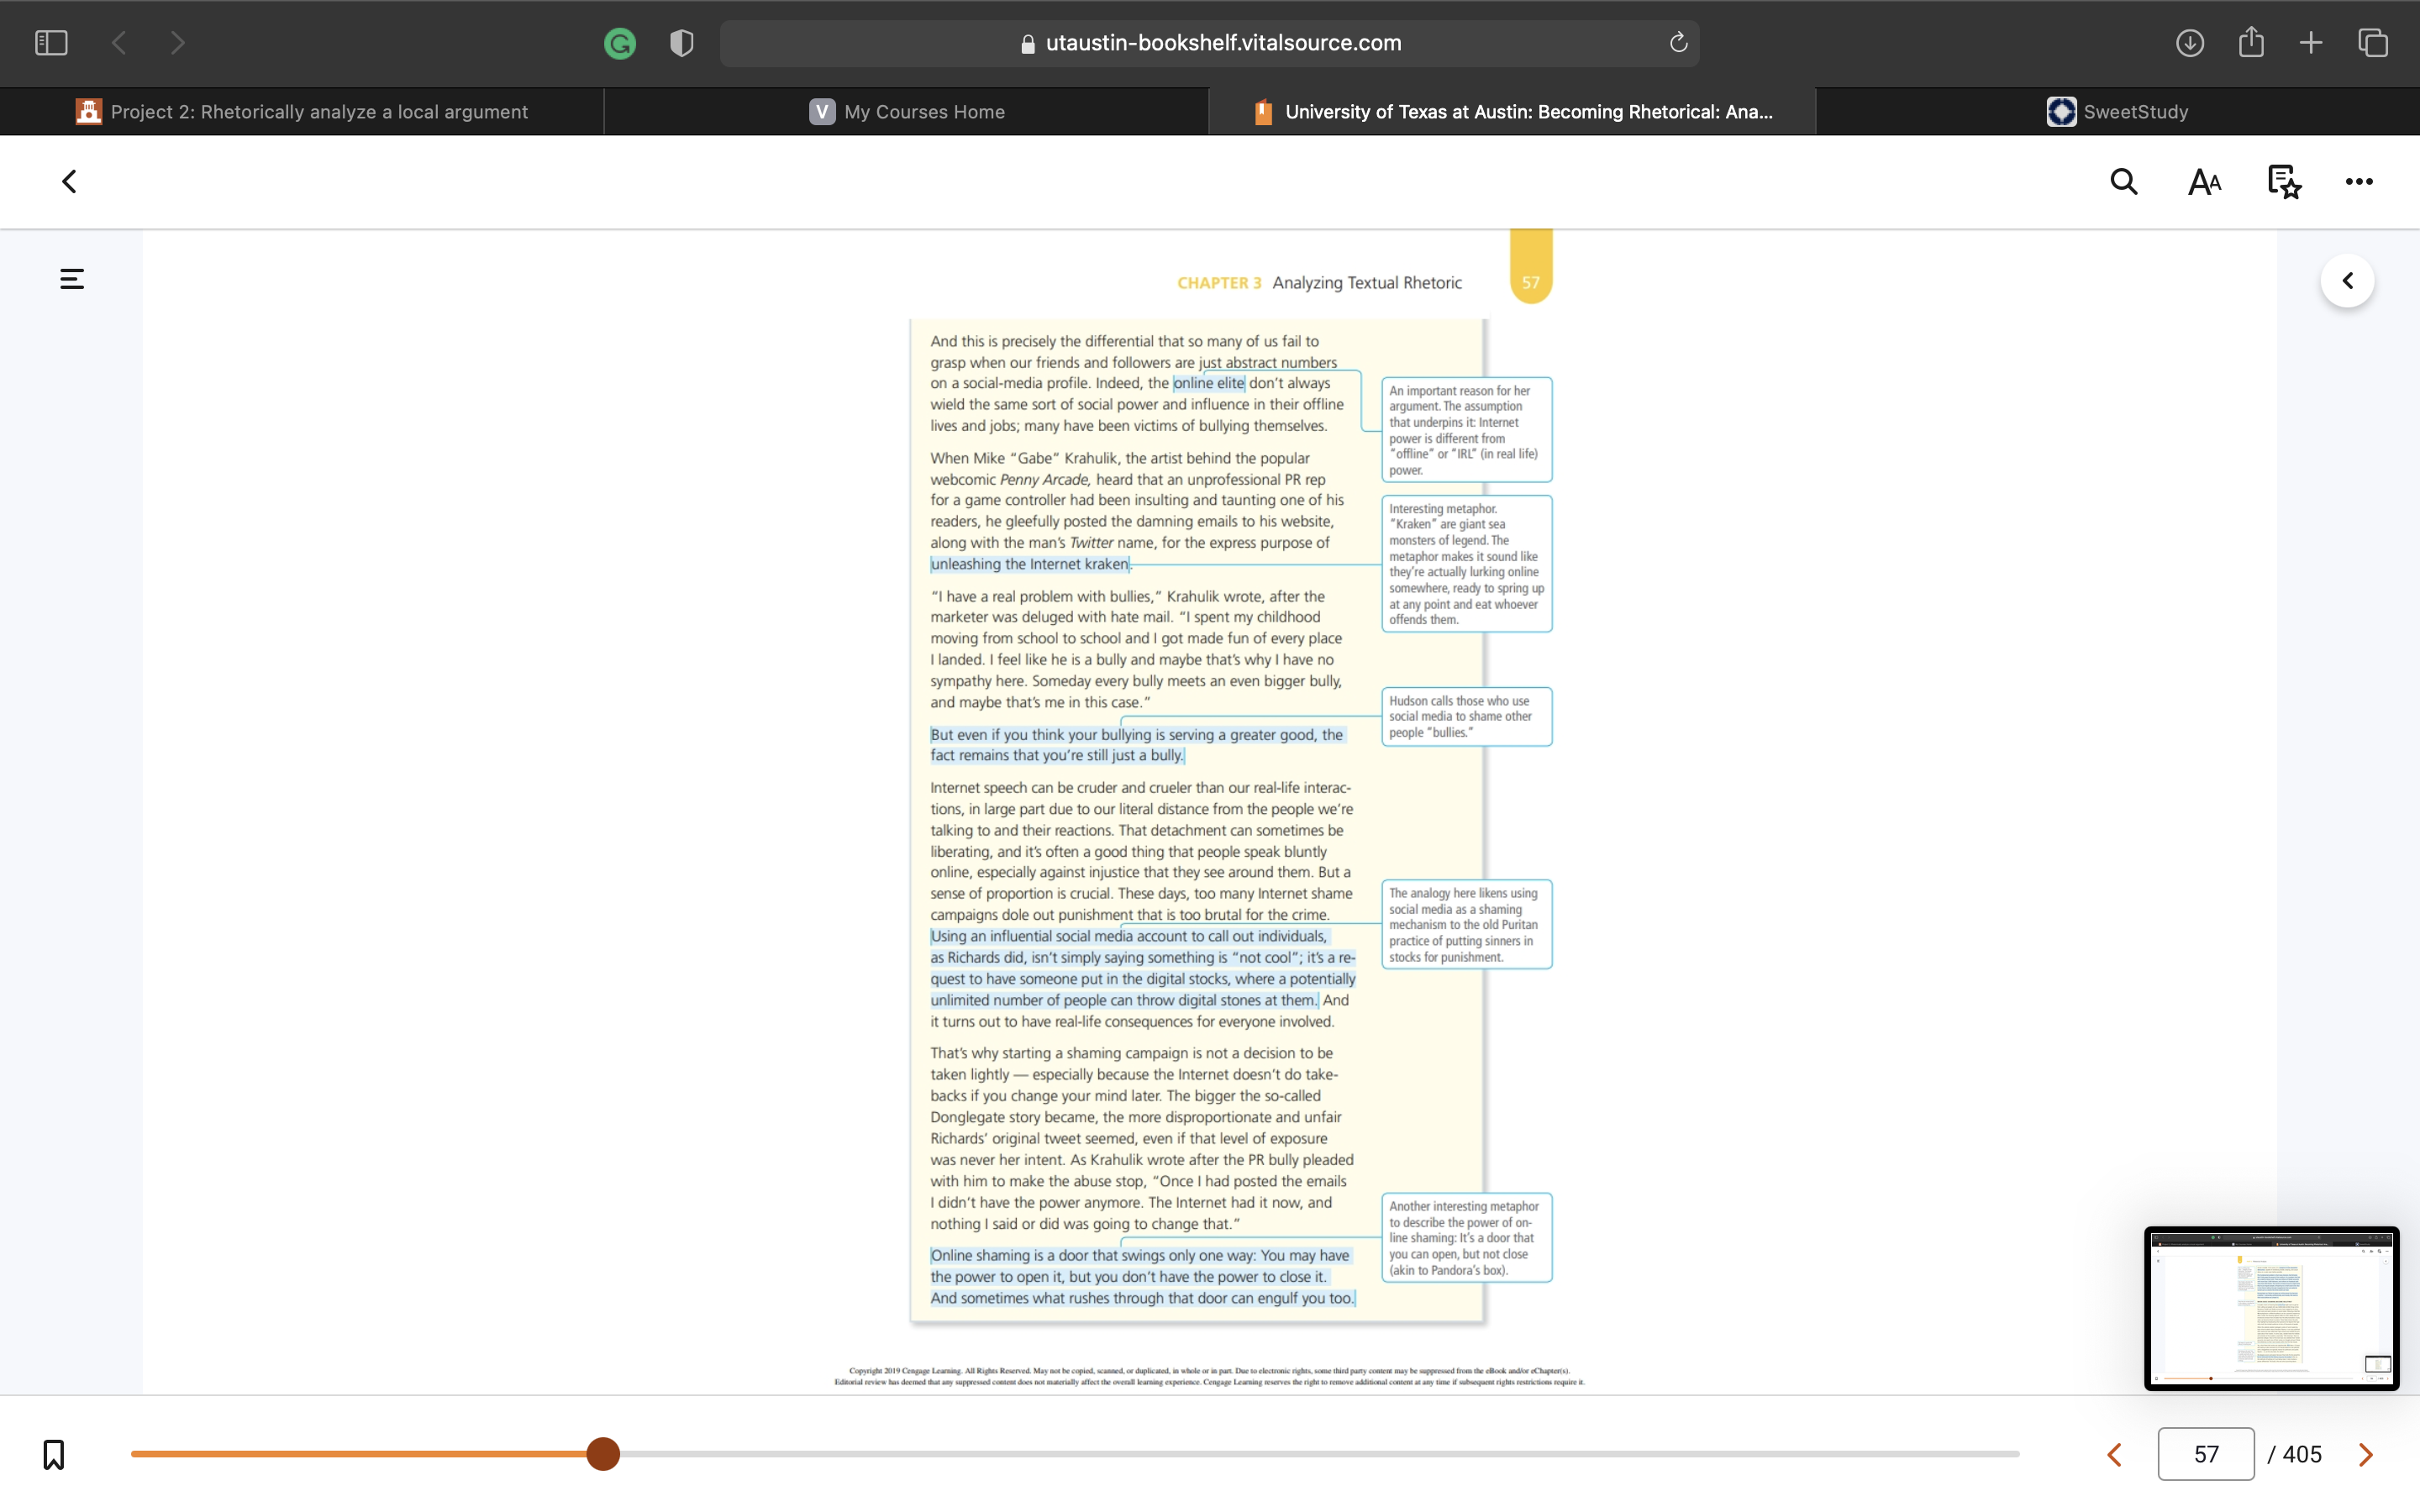Click the highlight "Using an influential social media account"
Screen dimensions: 2420x1512
pyautogui.click(x=1142, y=968)
